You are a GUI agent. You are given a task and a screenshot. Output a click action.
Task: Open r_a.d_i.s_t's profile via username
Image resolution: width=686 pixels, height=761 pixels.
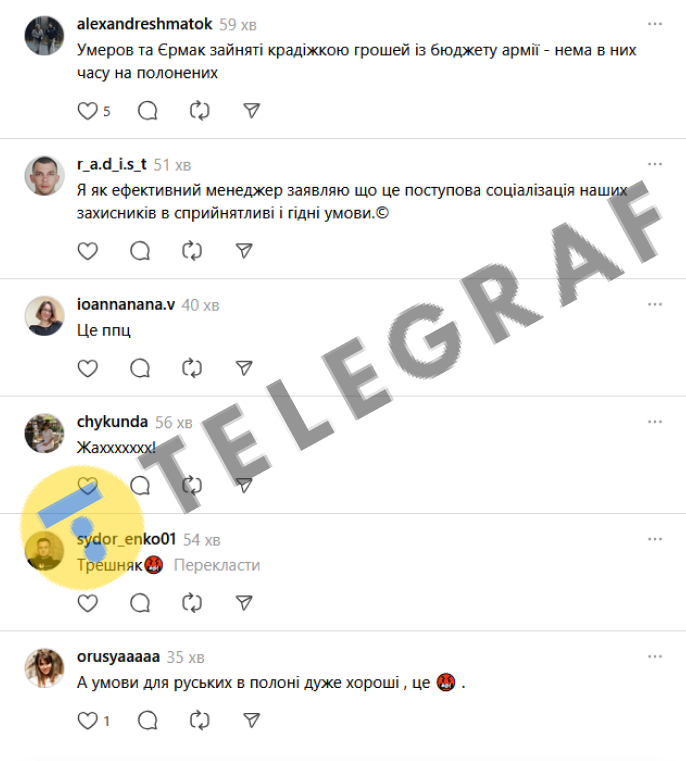pyautogui.click(x=112, y=165)
